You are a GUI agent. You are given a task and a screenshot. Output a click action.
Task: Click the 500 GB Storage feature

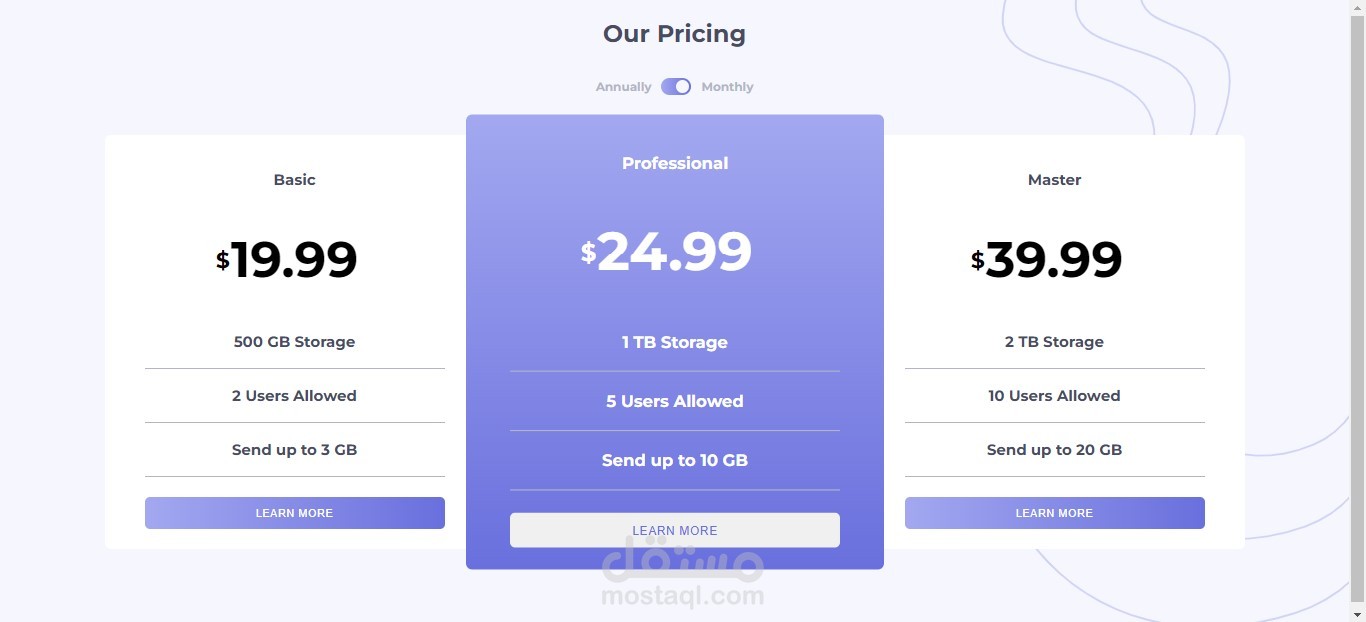point(294,342)
